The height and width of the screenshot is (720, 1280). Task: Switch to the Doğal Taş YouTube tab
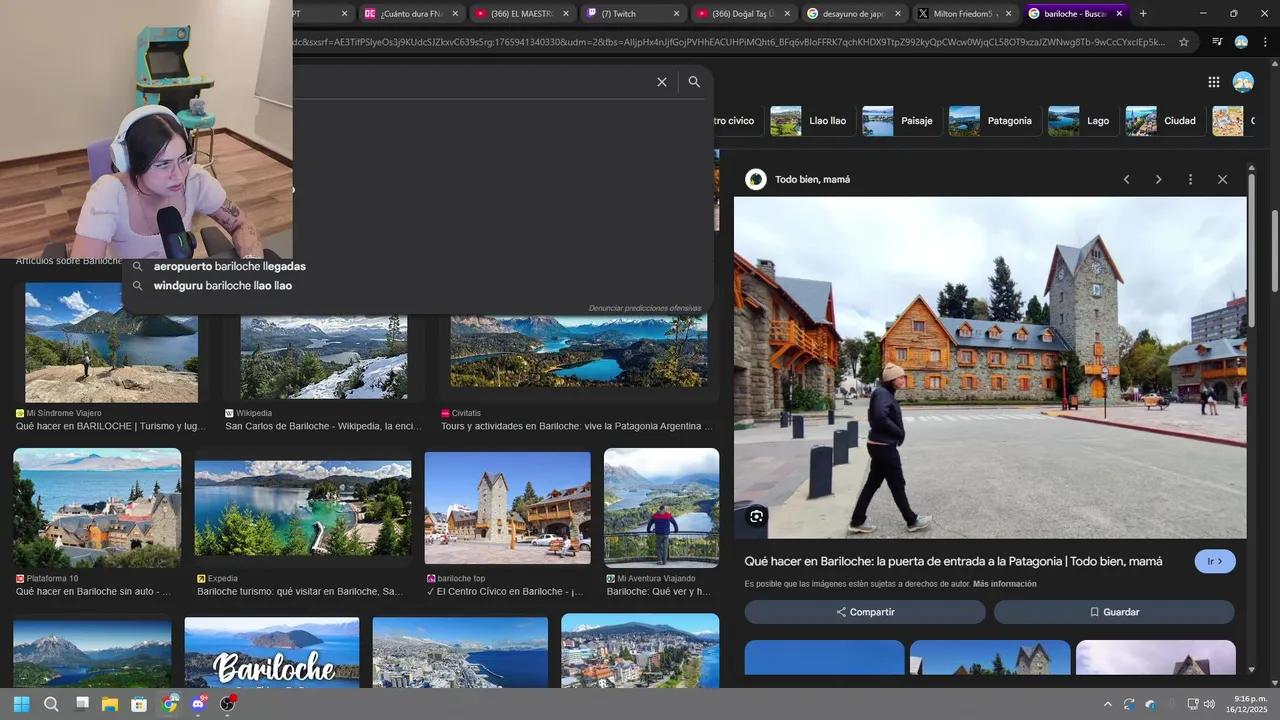[745, 13]
